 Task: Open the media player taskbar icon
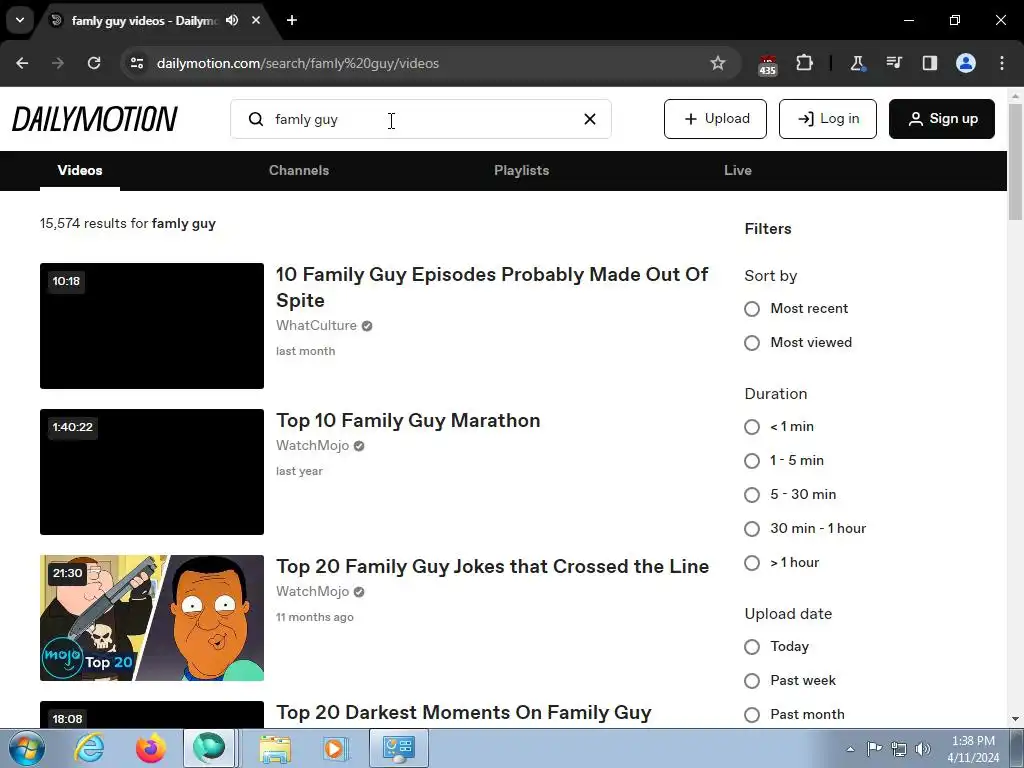coord(336,748)
